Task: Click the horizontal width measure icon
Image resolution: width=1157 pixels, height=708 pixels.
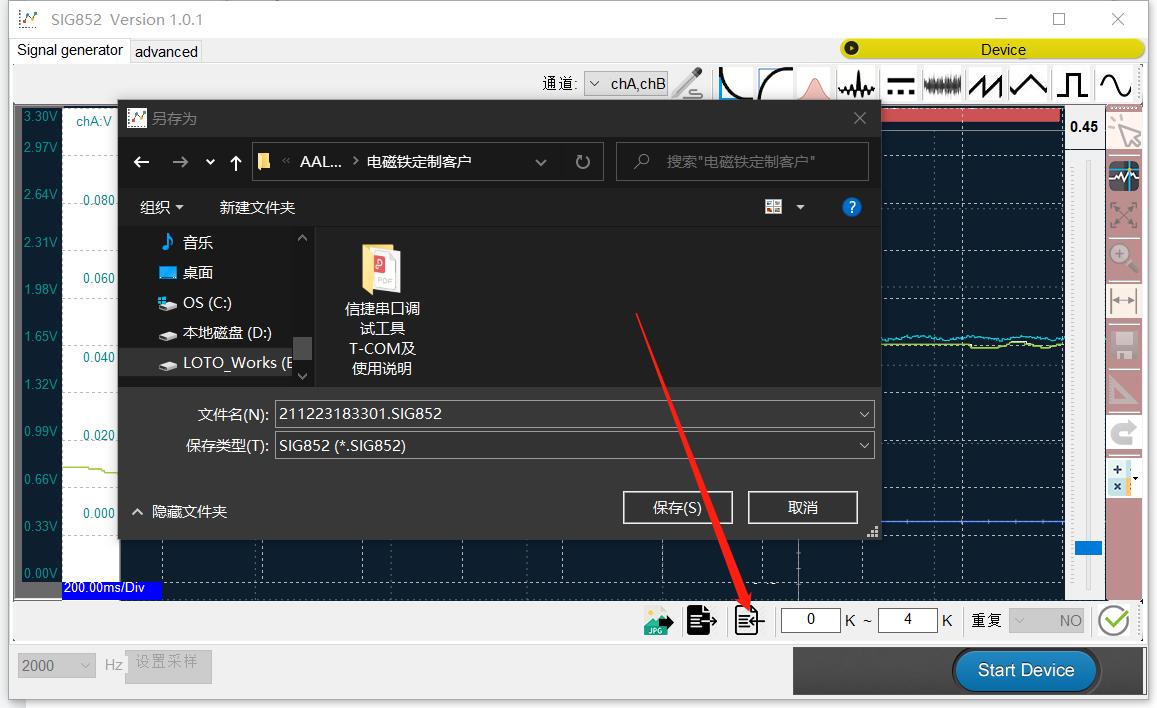Action: [x=1123, y=300]
